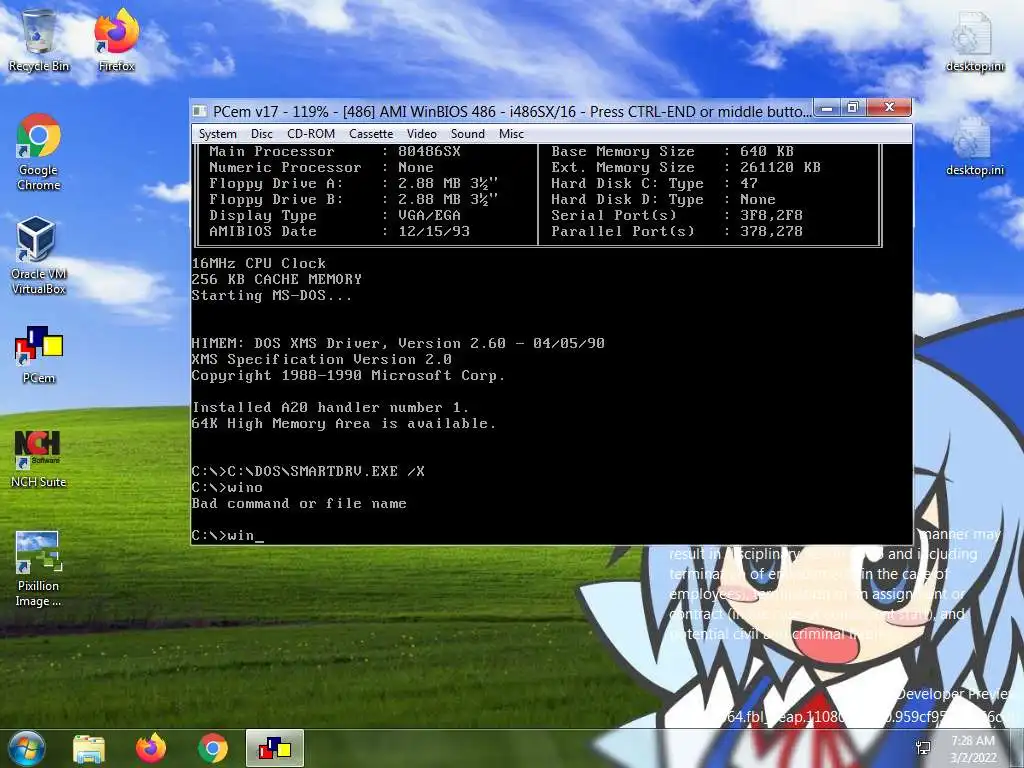Select the Oracle VM VirtualBox desktop icon
Screen dimensions: 1024x768
pos(39,256)
